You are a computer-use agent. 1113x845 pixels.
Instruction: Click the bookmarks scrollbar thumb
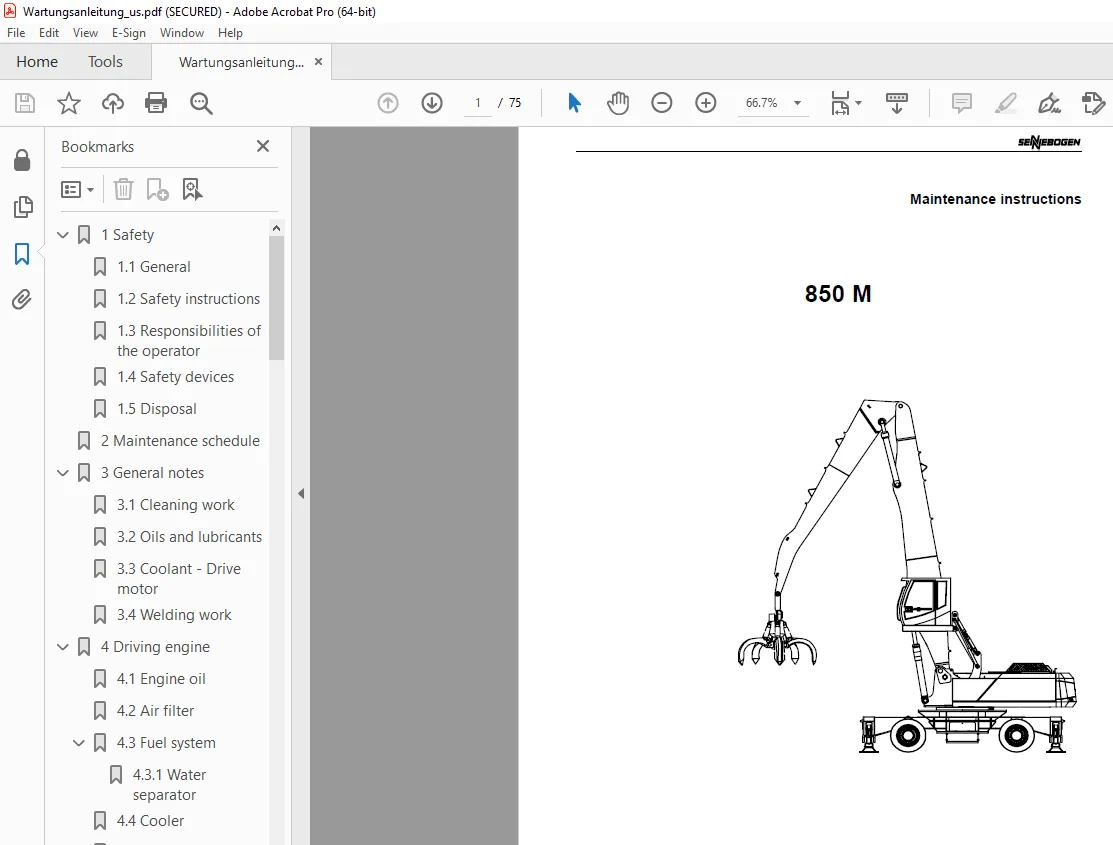click(277, 298)
